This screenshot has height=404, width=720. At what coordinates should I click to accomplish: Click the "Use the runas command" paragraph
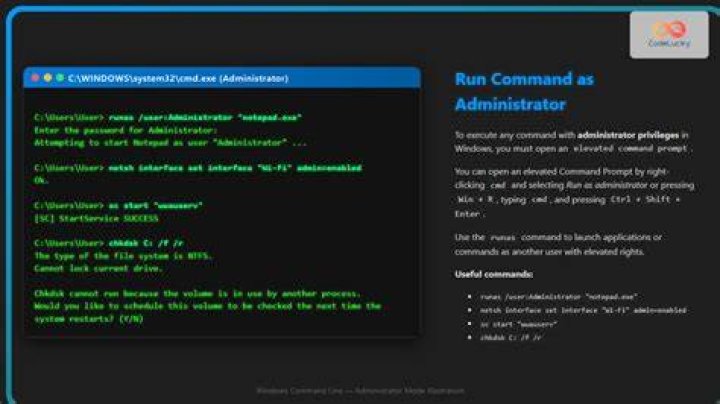558,244
